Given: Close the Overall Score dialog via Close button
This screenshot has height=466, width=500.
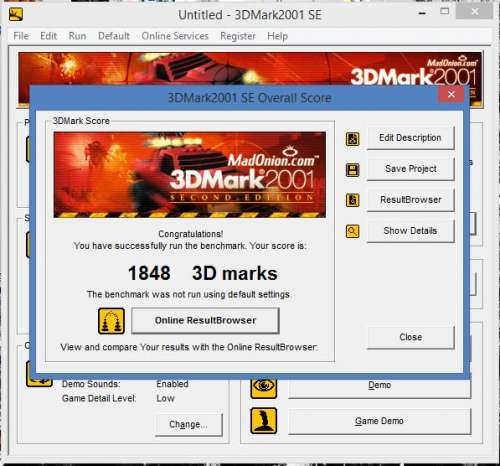Looking at the screenshot, I should pos(410,337).
